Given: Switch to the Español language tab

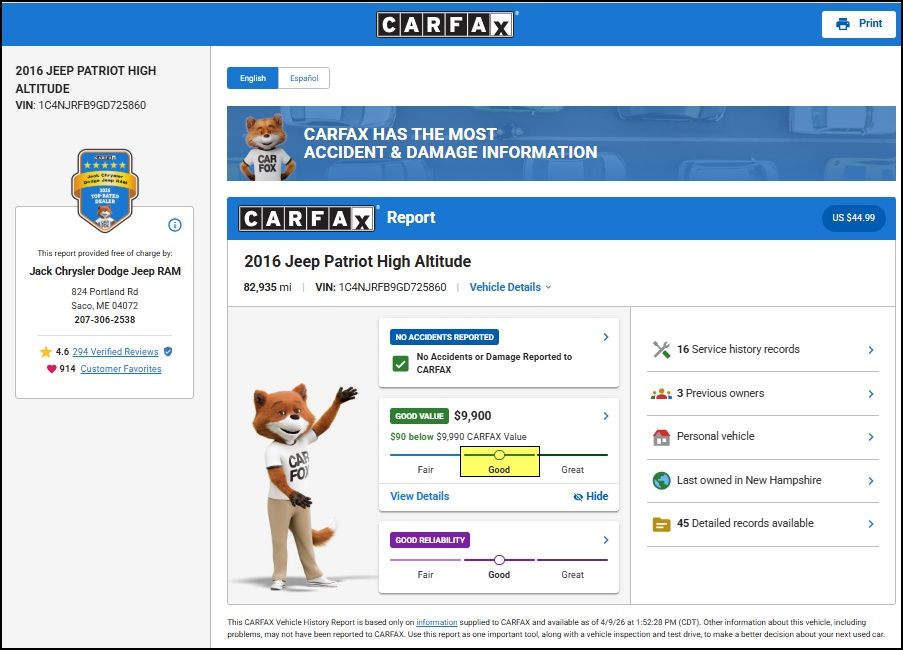Looking at the screenshot, I should pyautogui.click(x=303, y=78).
